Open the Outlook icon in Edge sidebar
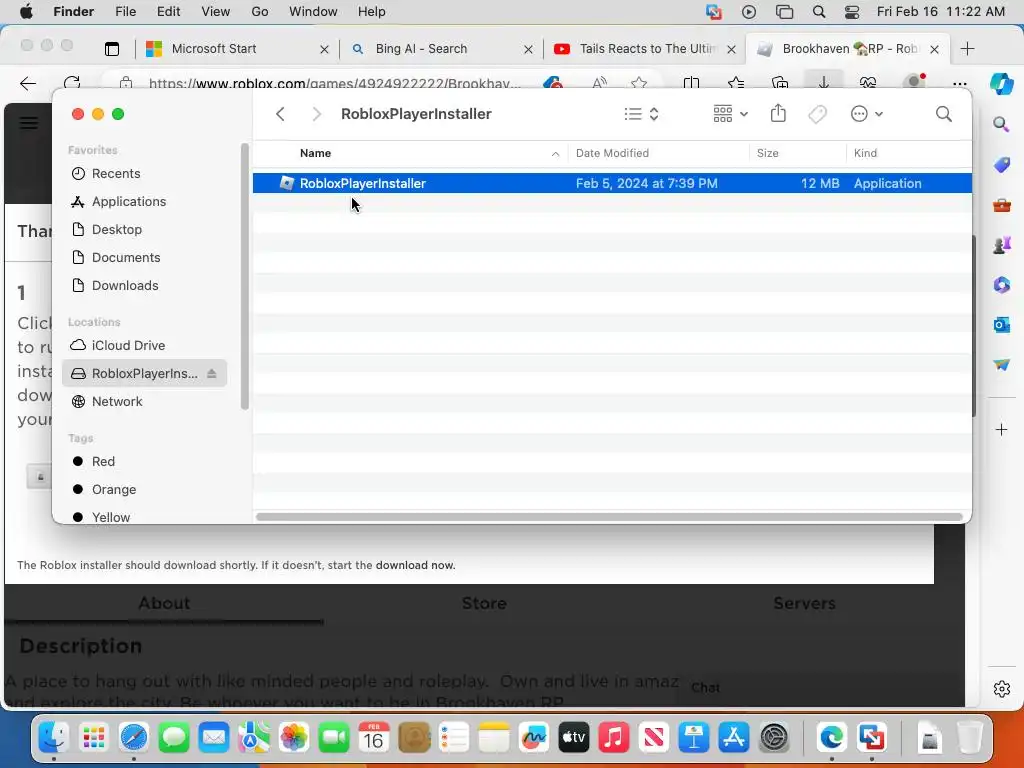1024x768 pixels. click(1001, 325)
